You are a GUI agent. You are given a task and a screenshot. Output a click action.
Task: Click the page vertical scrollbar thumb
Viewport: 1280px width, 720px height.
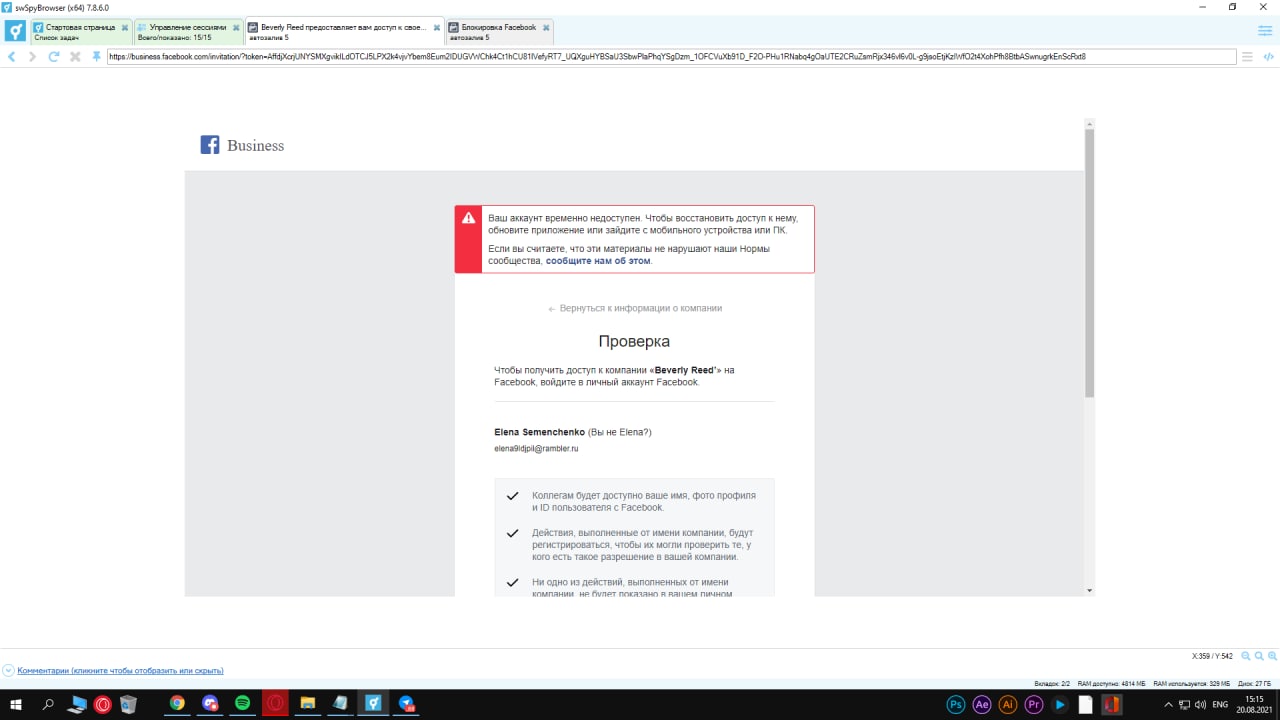(1090, 263)
